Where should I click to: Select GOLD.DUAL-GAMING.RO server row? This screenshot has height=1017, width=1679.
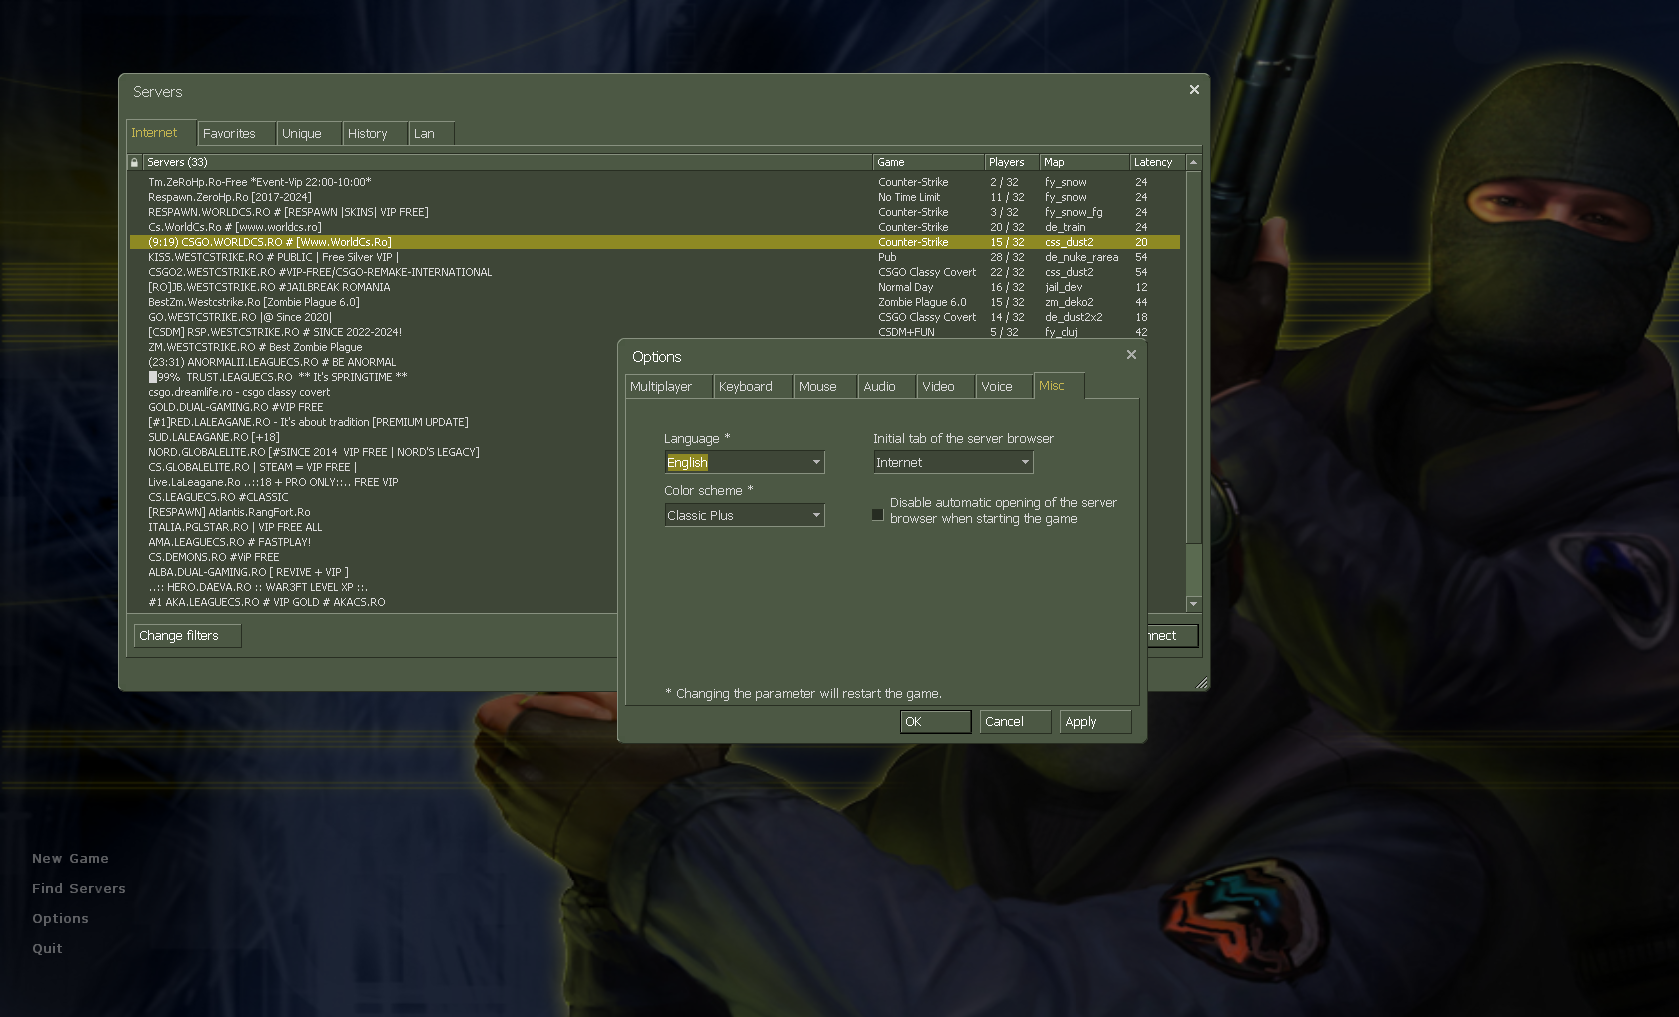(x=374, y=407)
